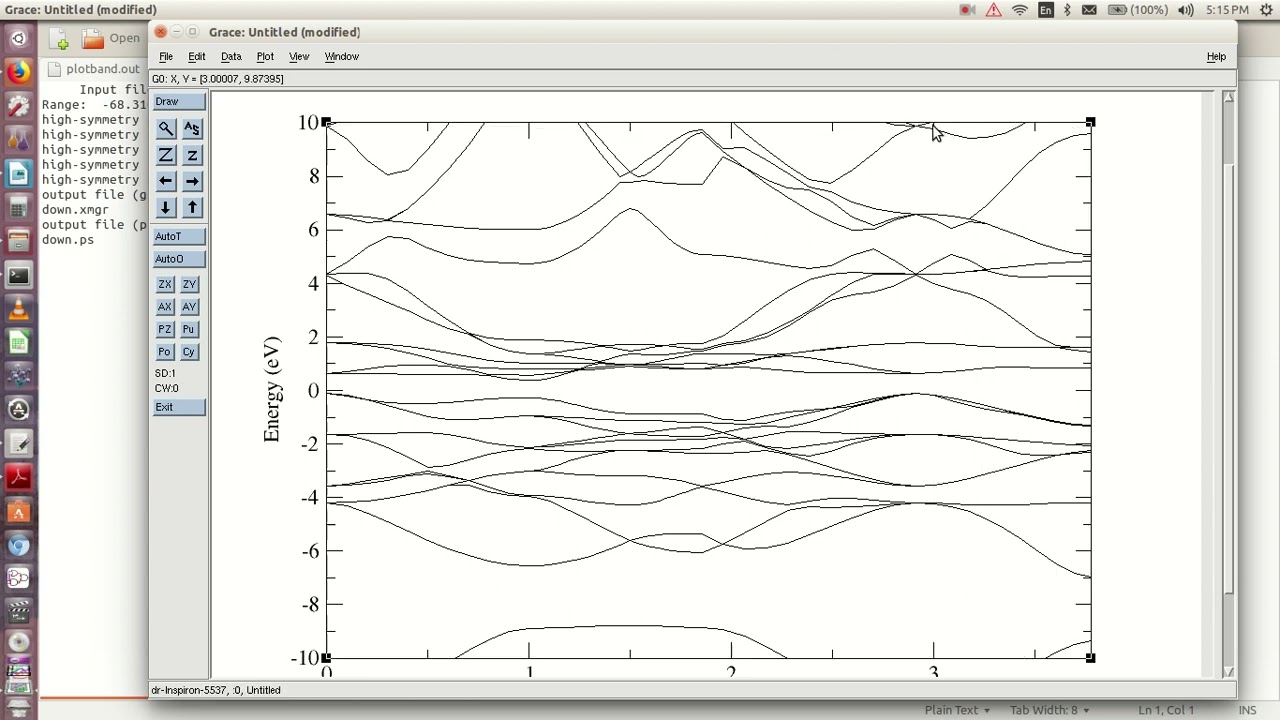Screen dimensions: 1280x720
Task: Click the Draw button
Action: (179, 102)
